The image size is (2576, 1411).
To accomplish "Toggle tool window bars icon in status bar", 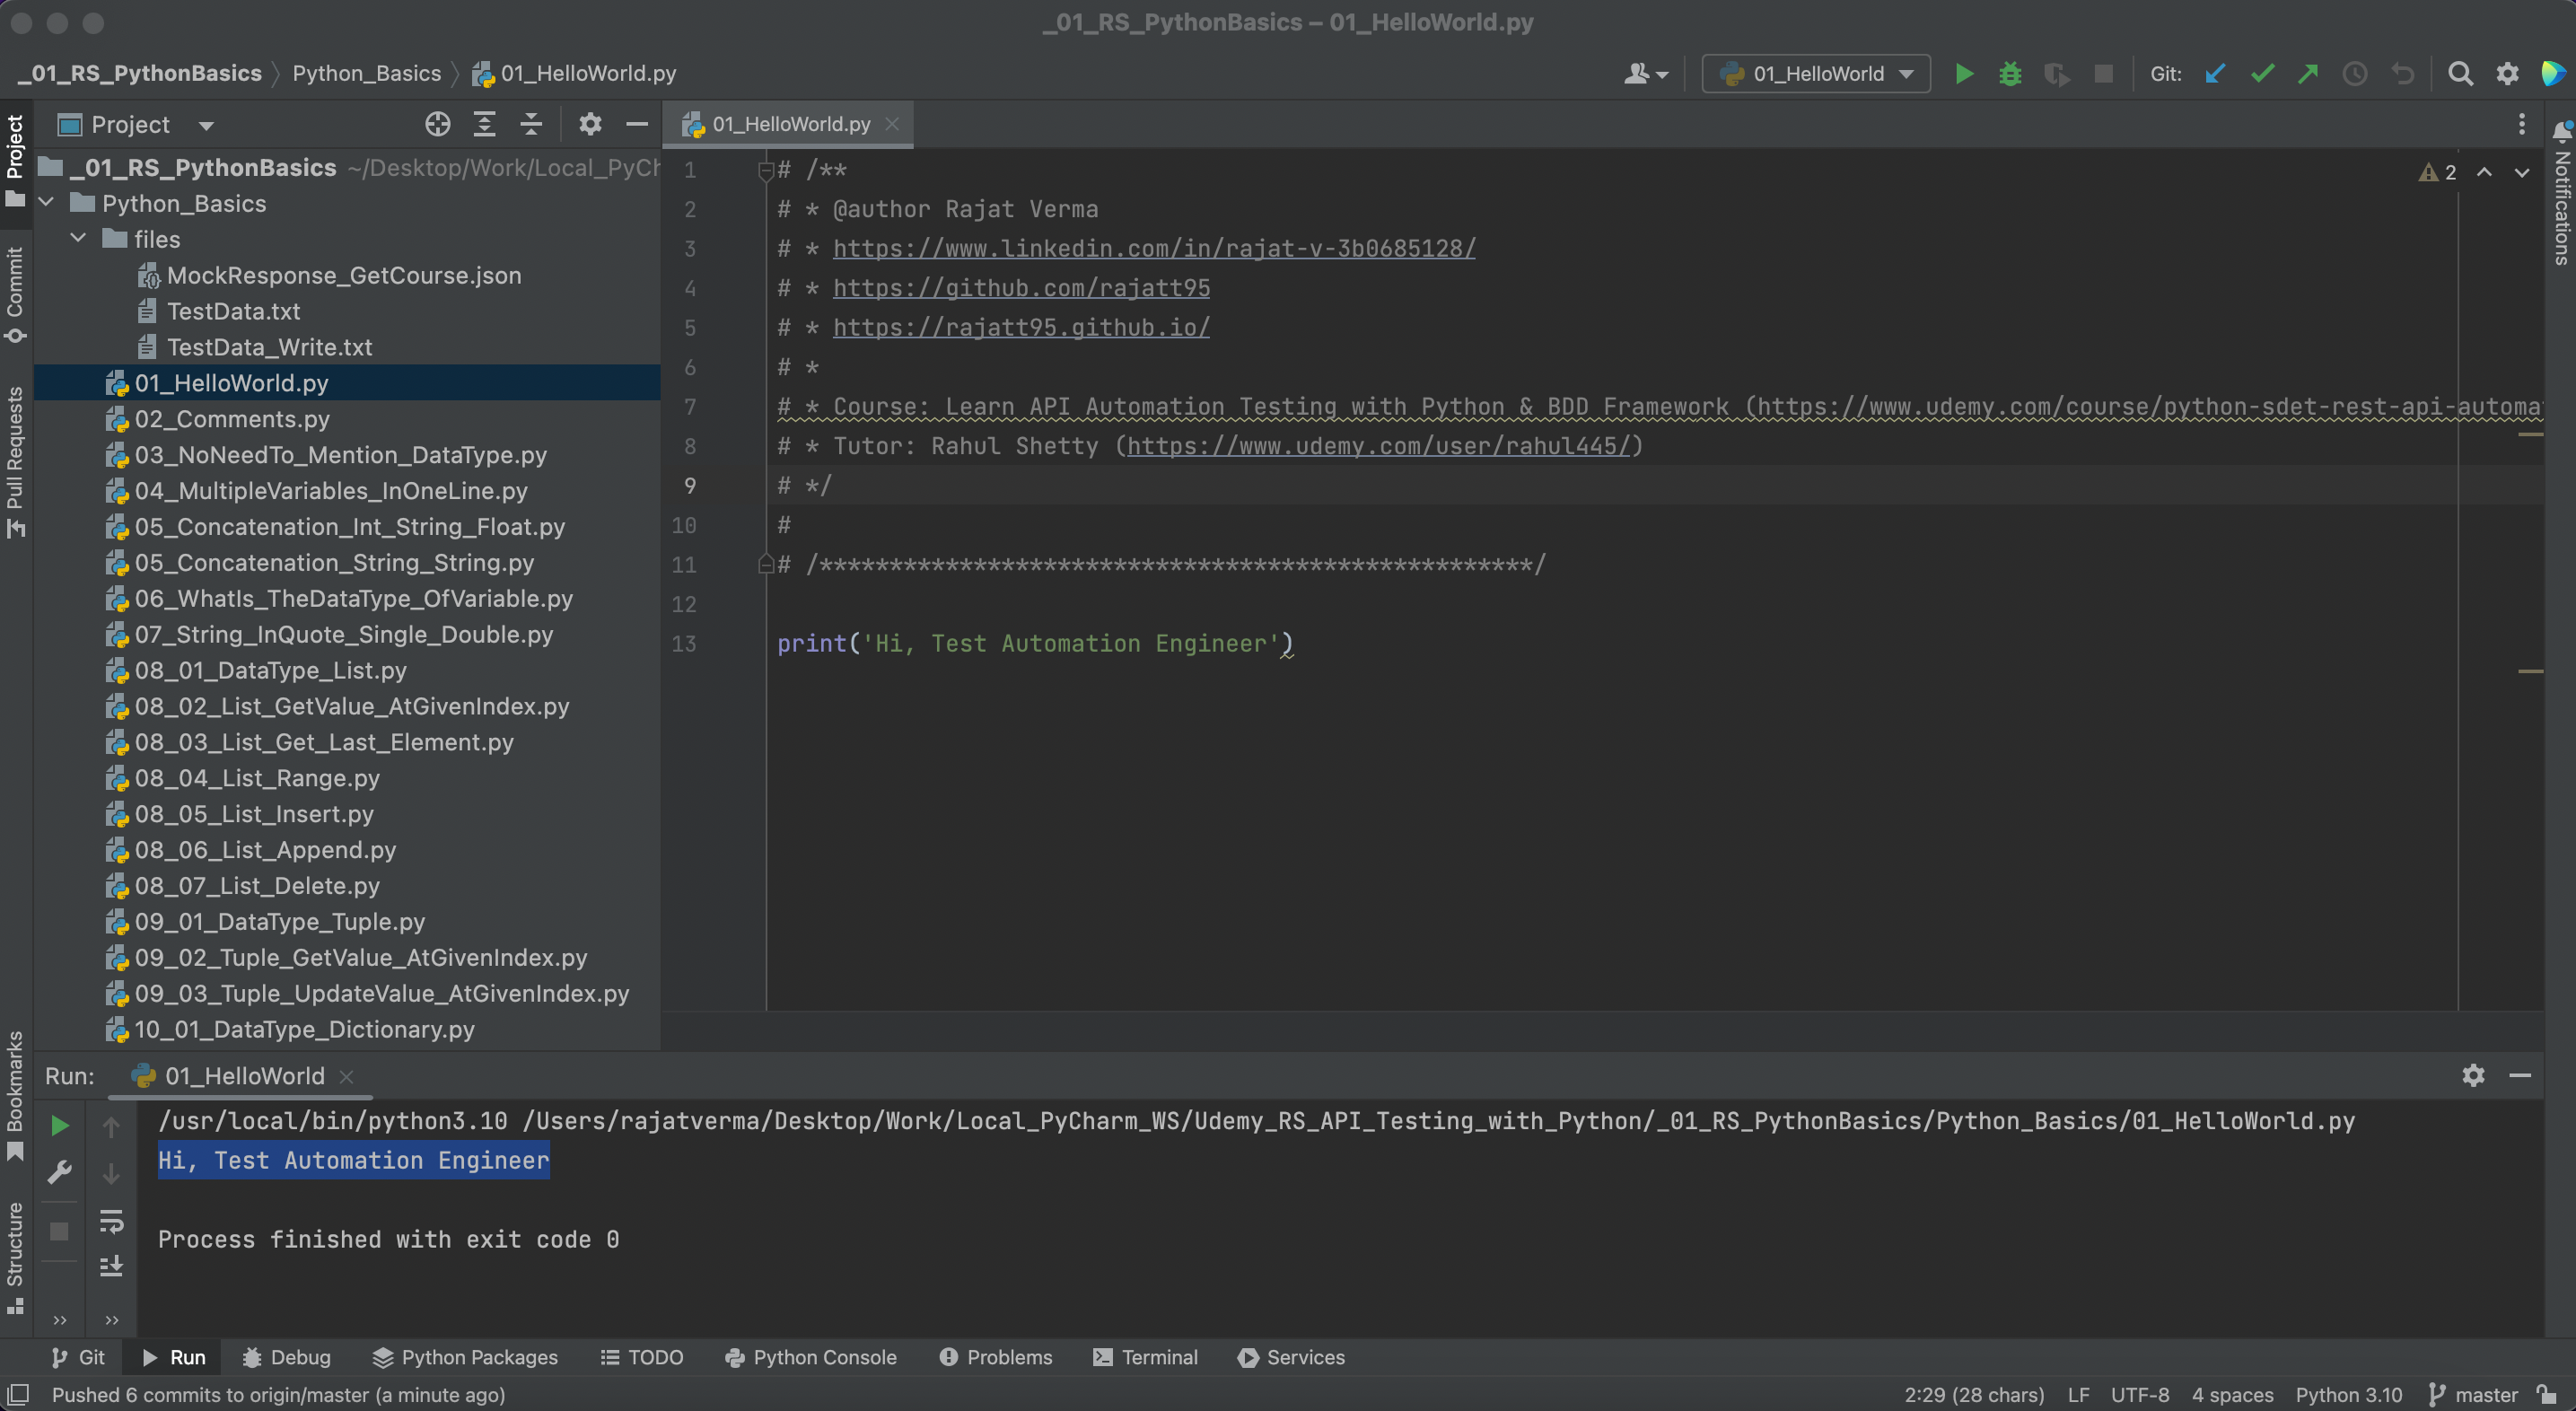I will [x=18, y=1394].
